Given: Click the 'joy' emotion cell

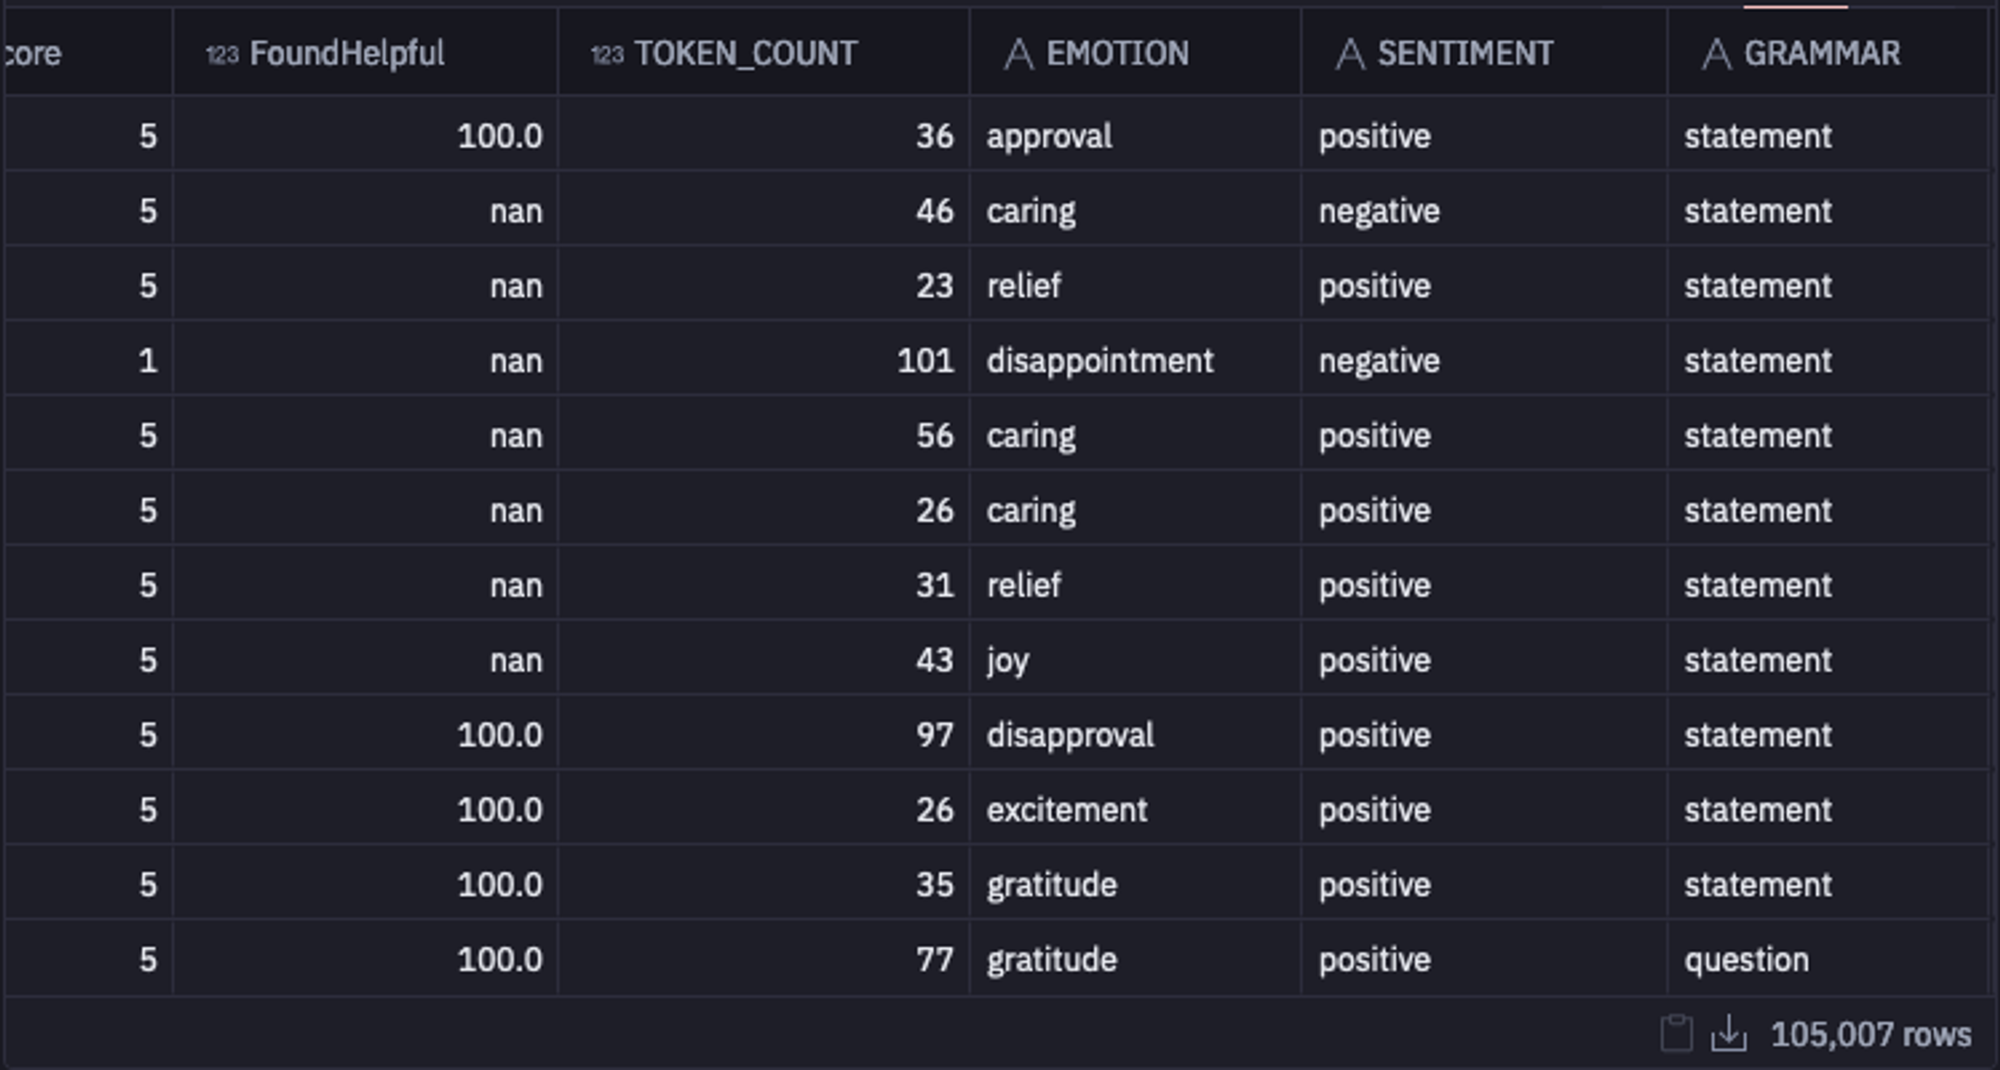Looking at the screenshot, I should 1007,660.
